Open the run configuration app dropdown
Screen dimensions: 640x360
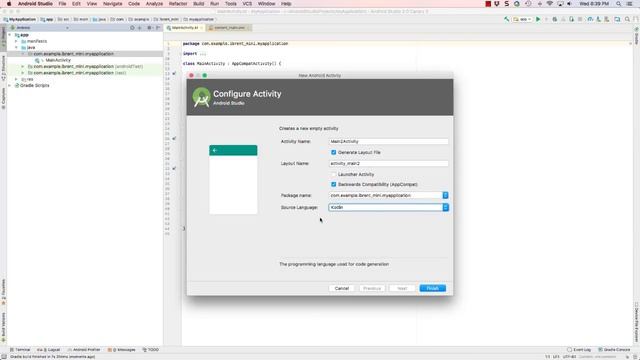click(522, 19)
